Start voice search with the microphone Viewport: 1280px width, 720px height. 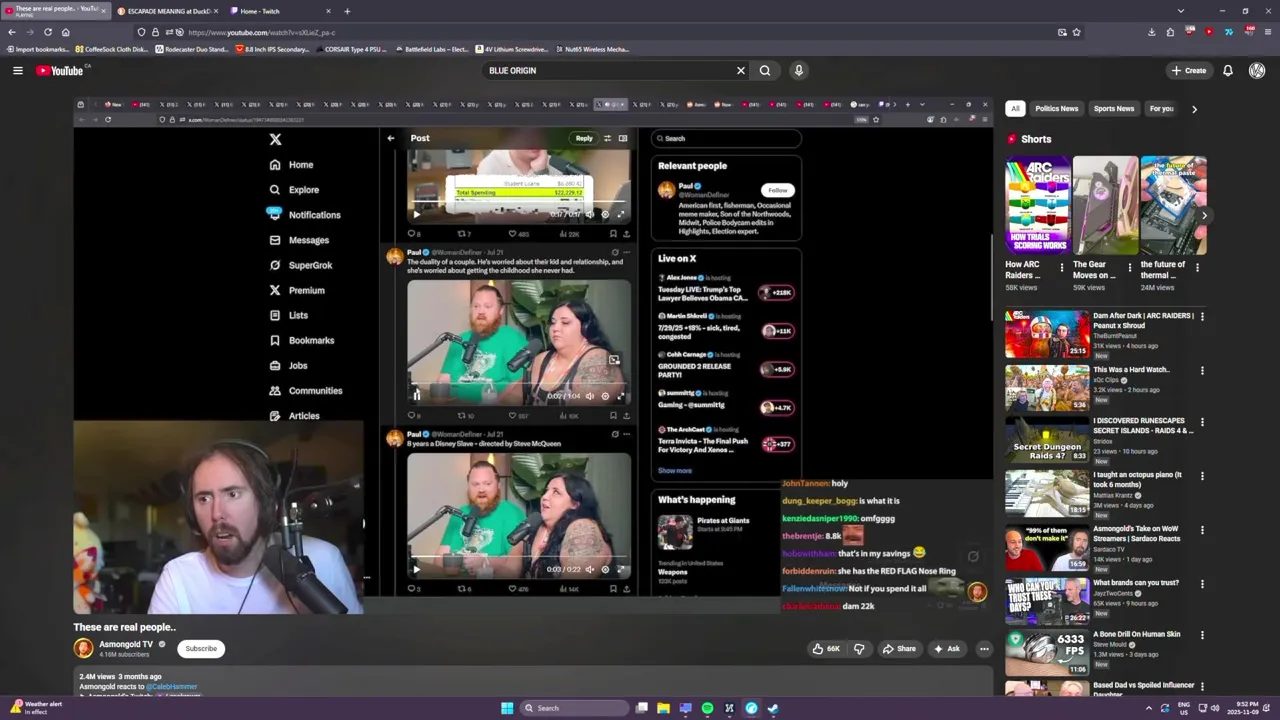coord(798,70)
